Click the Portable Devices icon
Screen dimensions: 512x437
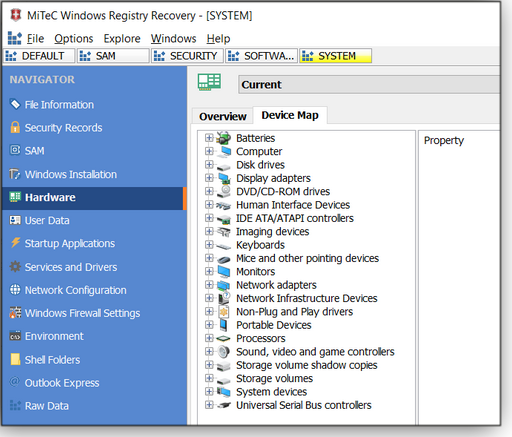(223, 325)
